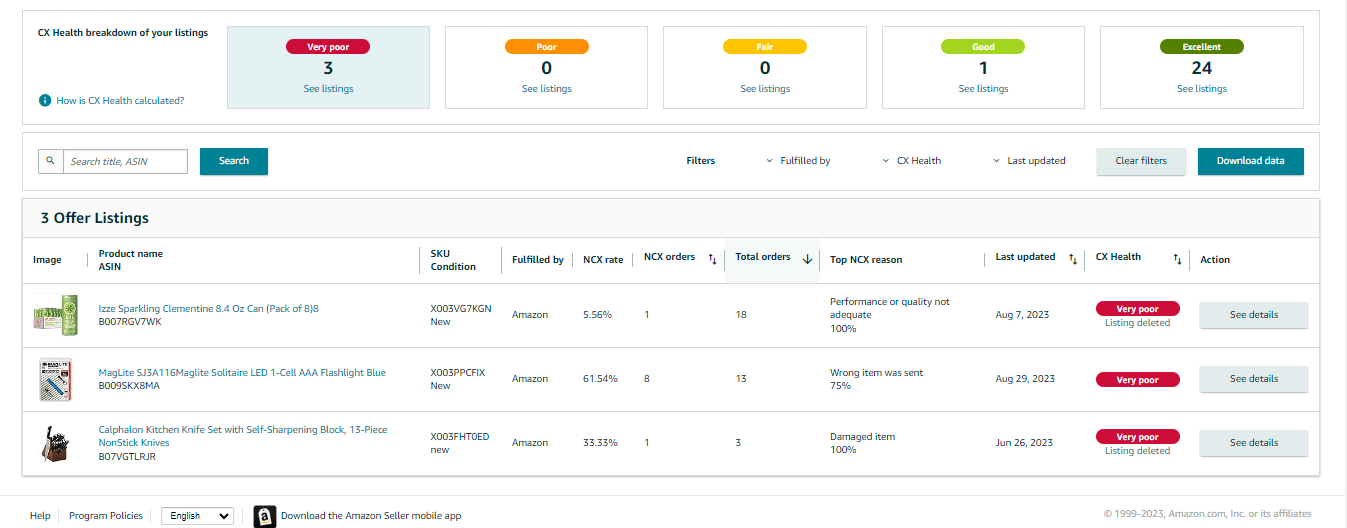The image size is (1347, 528).
Task: Open MagLite flashlight product thumbnail
Action: tap(56, 380)
